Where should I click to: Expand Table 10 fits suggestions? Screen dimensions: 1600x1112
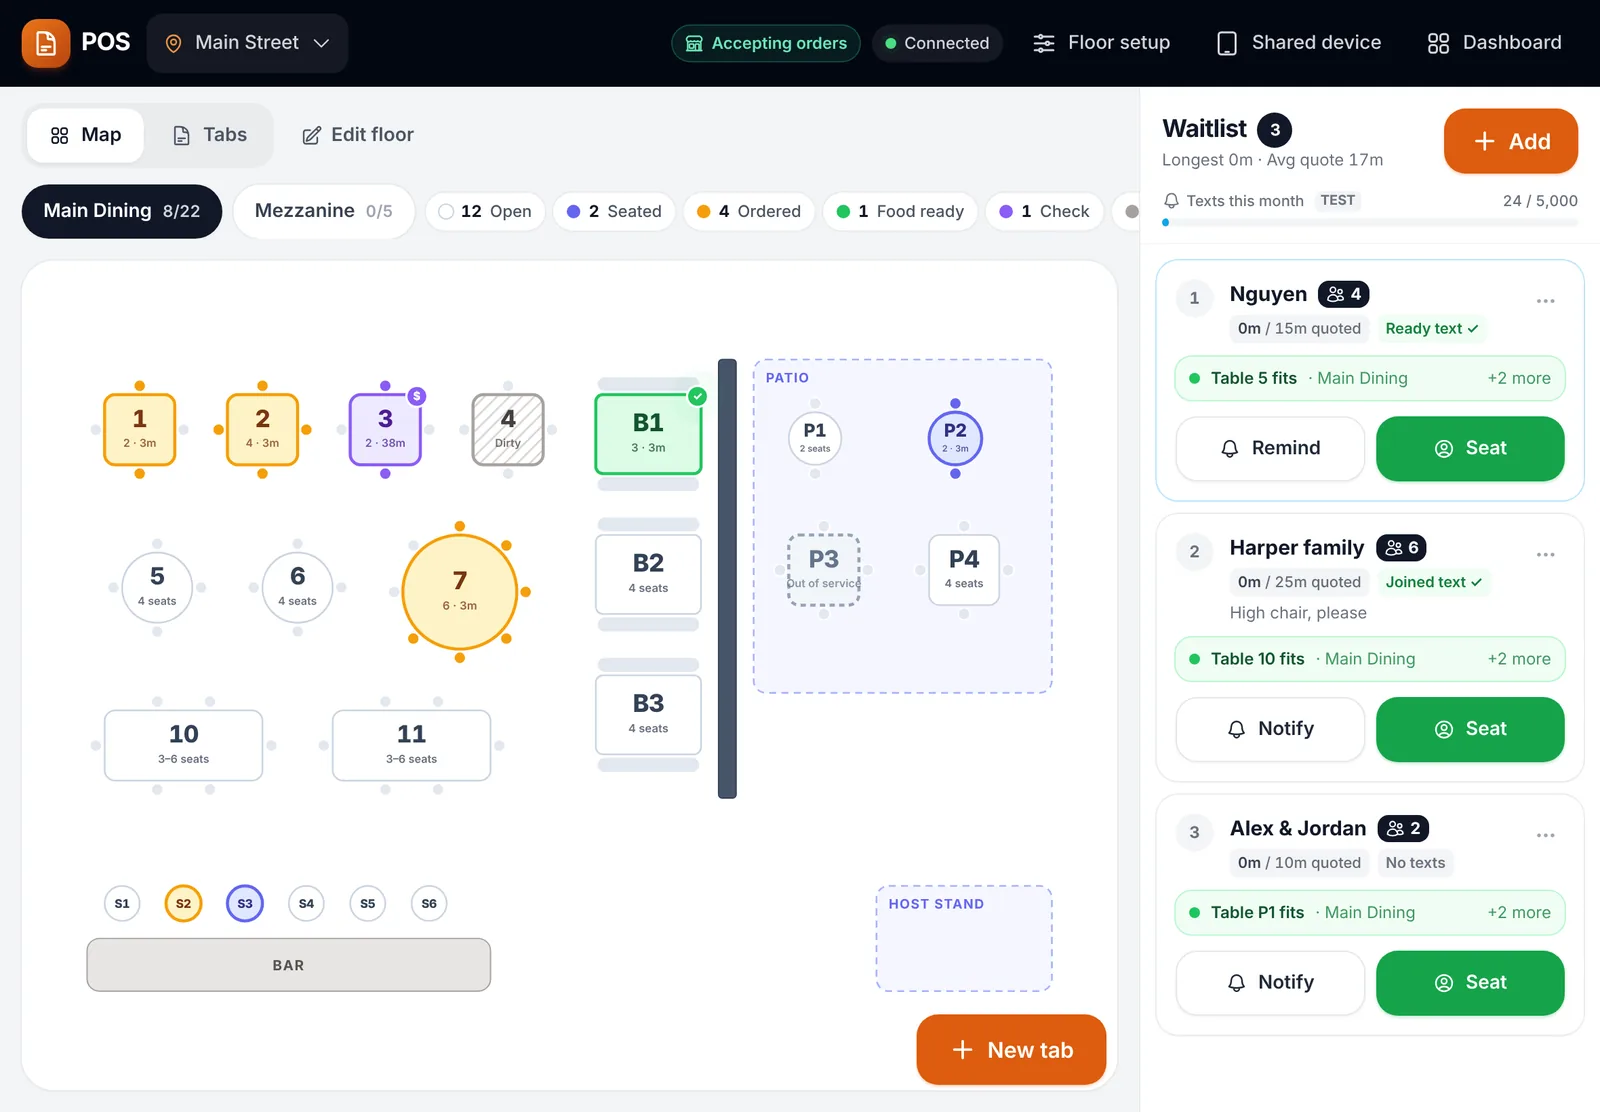pyautogui.click(x=1370, y=659)
